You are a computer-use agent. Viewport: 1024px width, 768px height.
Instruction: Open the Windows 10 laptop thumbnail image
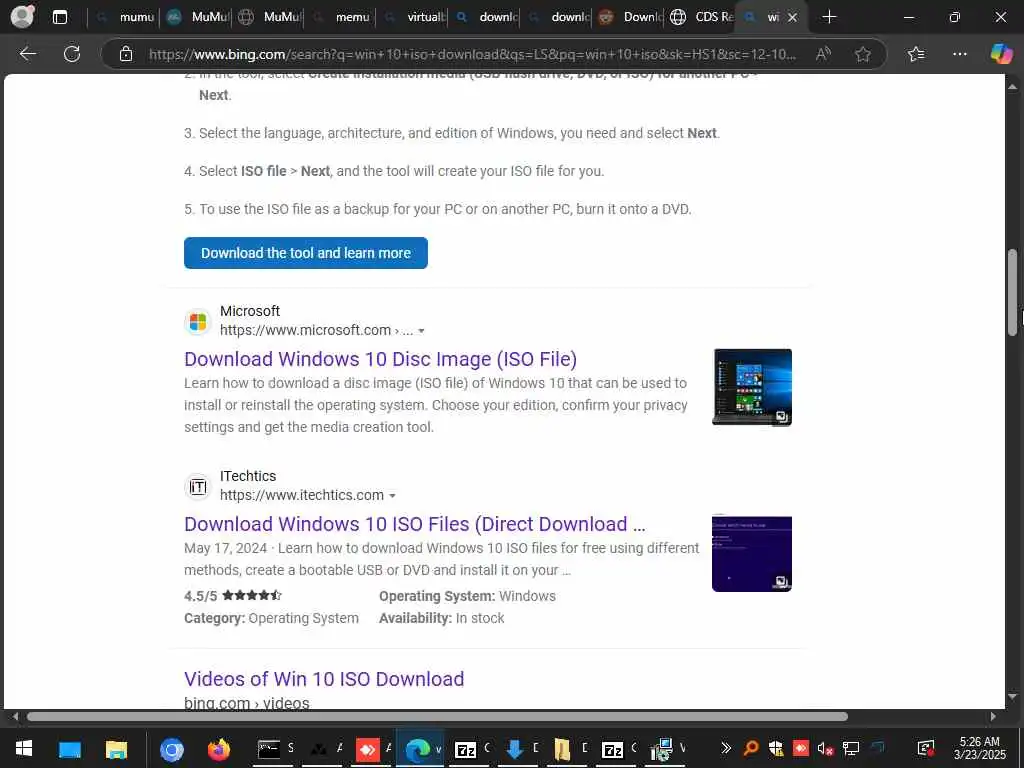(x=752, y=387)
